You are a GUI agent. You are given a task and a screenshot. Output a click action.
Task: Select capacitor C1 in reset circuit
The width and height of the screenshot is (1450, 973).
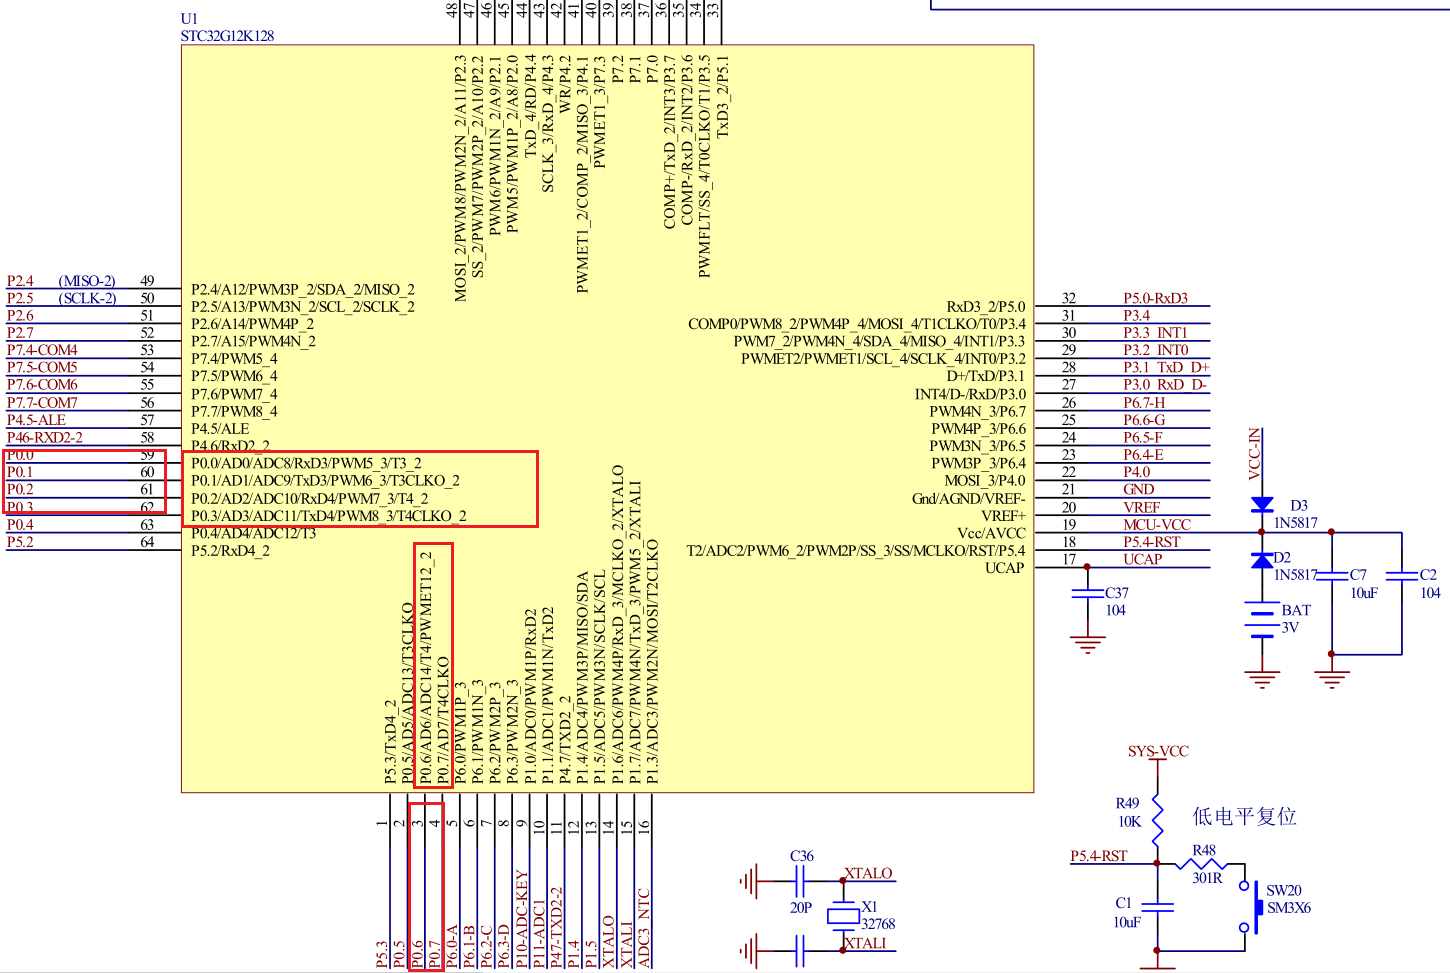click(x=1158, y=908)
